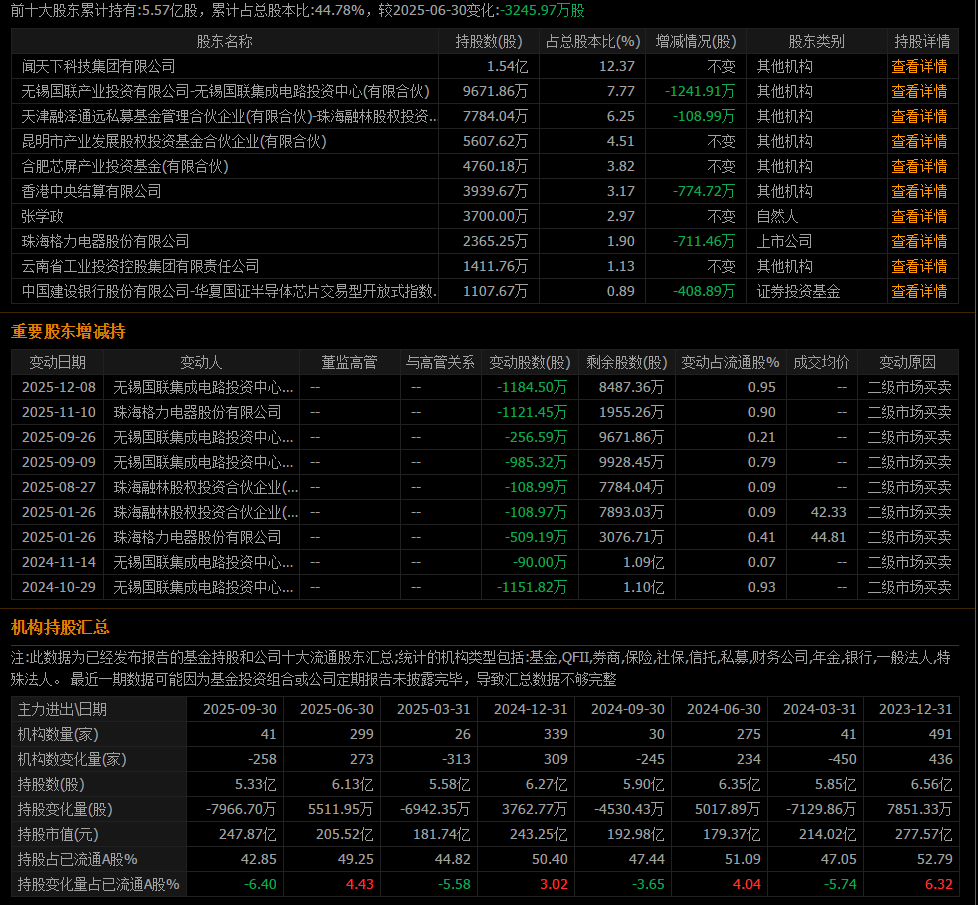Image resolution: width=978 pixels, height=905 pixels.
Task: Select the 2025-09-09 change record date
Action: (x=59, y=462)
